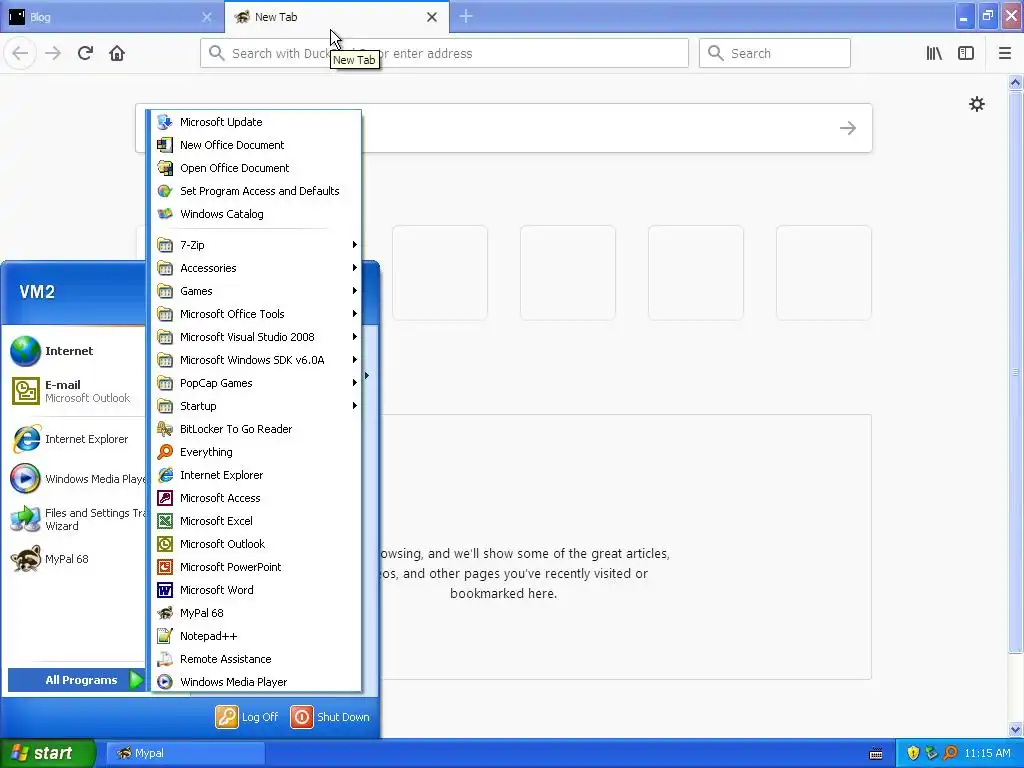The width and height of the screenshot is (1024, 768).
Task: Click the safely remove hardware tray icon
Action: [931, 753]
